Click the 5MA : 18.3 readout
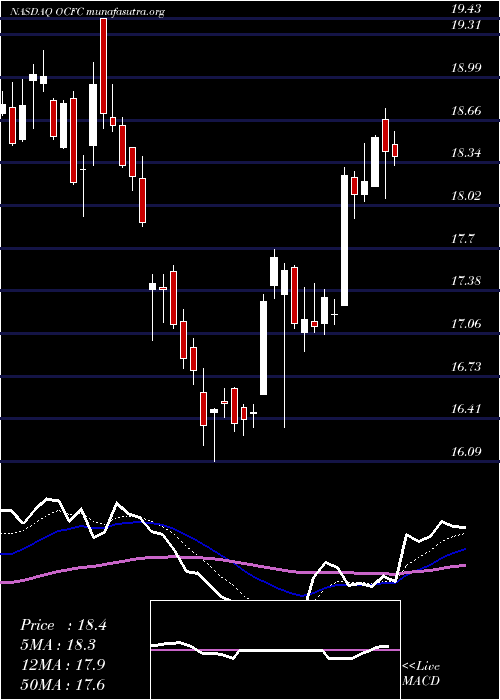 pos(59,645)
